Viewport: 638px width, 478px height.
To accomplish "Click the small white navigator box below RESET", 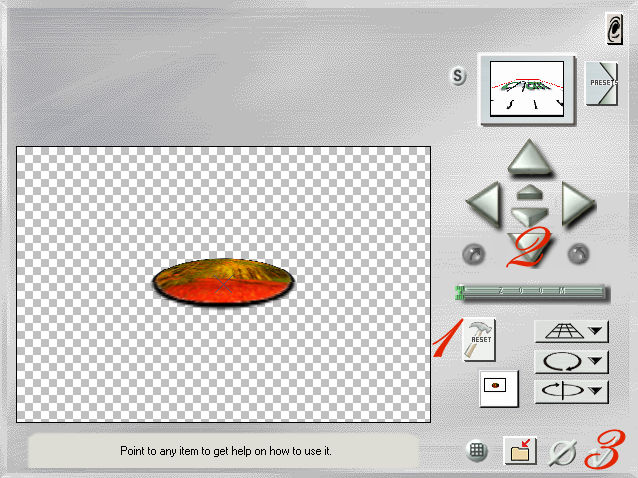I will click(499, 388).
